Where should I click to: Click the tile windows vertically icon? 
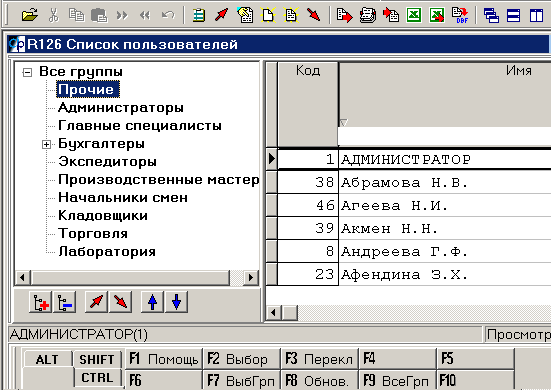[x=536, y=15]
